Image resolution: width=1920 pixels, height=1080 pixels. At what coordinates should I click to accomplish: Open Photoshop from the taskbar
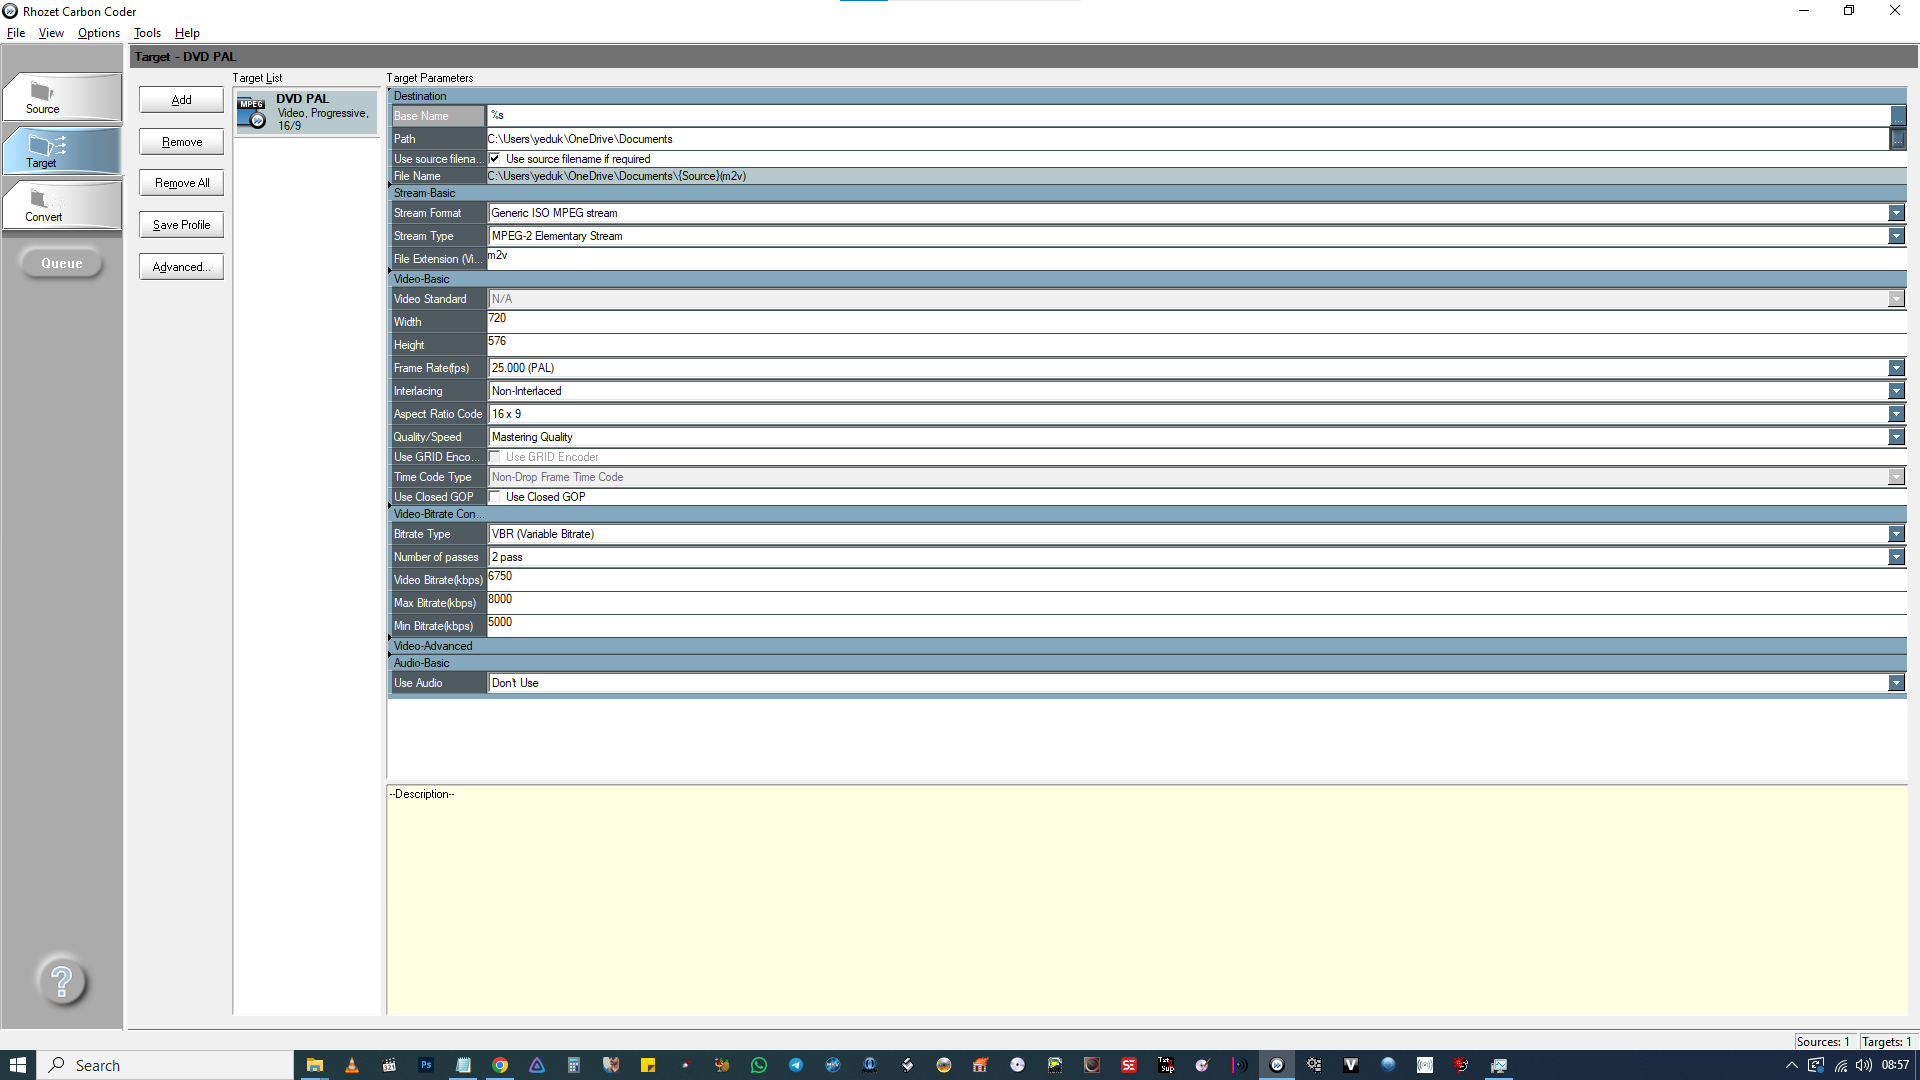426,1065
